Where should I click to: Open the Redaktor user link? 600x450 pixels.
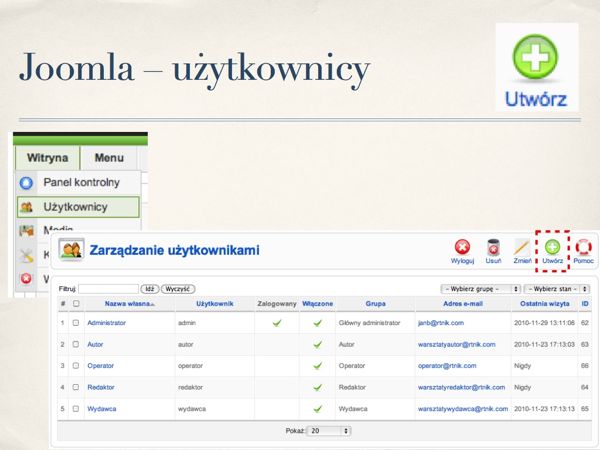[x=103, y=387]
